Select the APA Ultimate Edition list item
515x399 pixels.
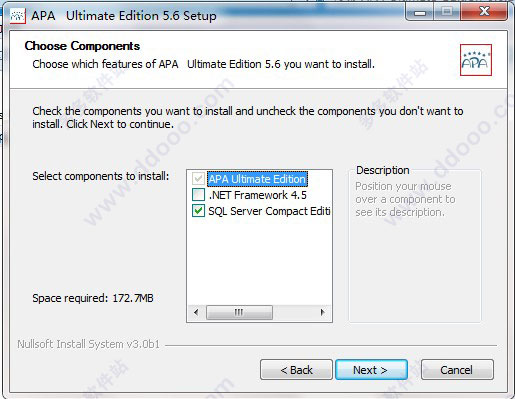point(257,179)
